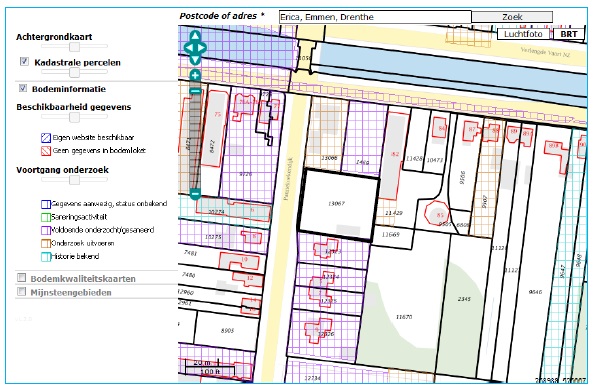Click the minus button atop zoom bar

click(x=195, y=91)
